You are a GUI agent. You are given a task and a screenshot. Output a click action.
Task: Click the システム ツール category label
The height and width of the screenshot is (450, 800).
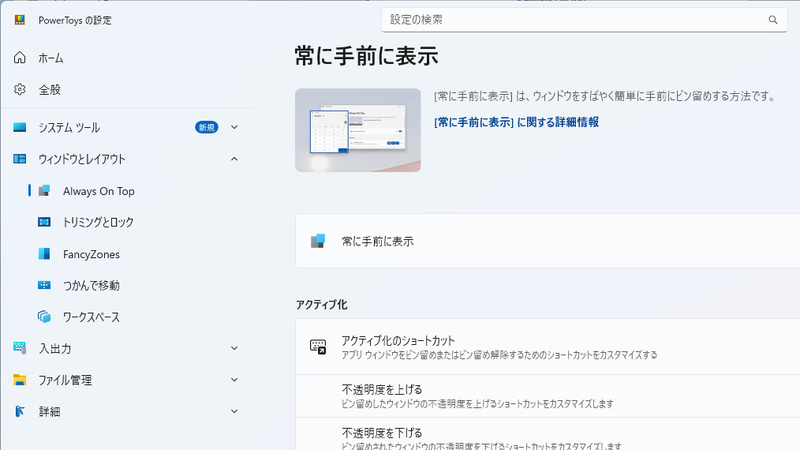click(69, 128)
